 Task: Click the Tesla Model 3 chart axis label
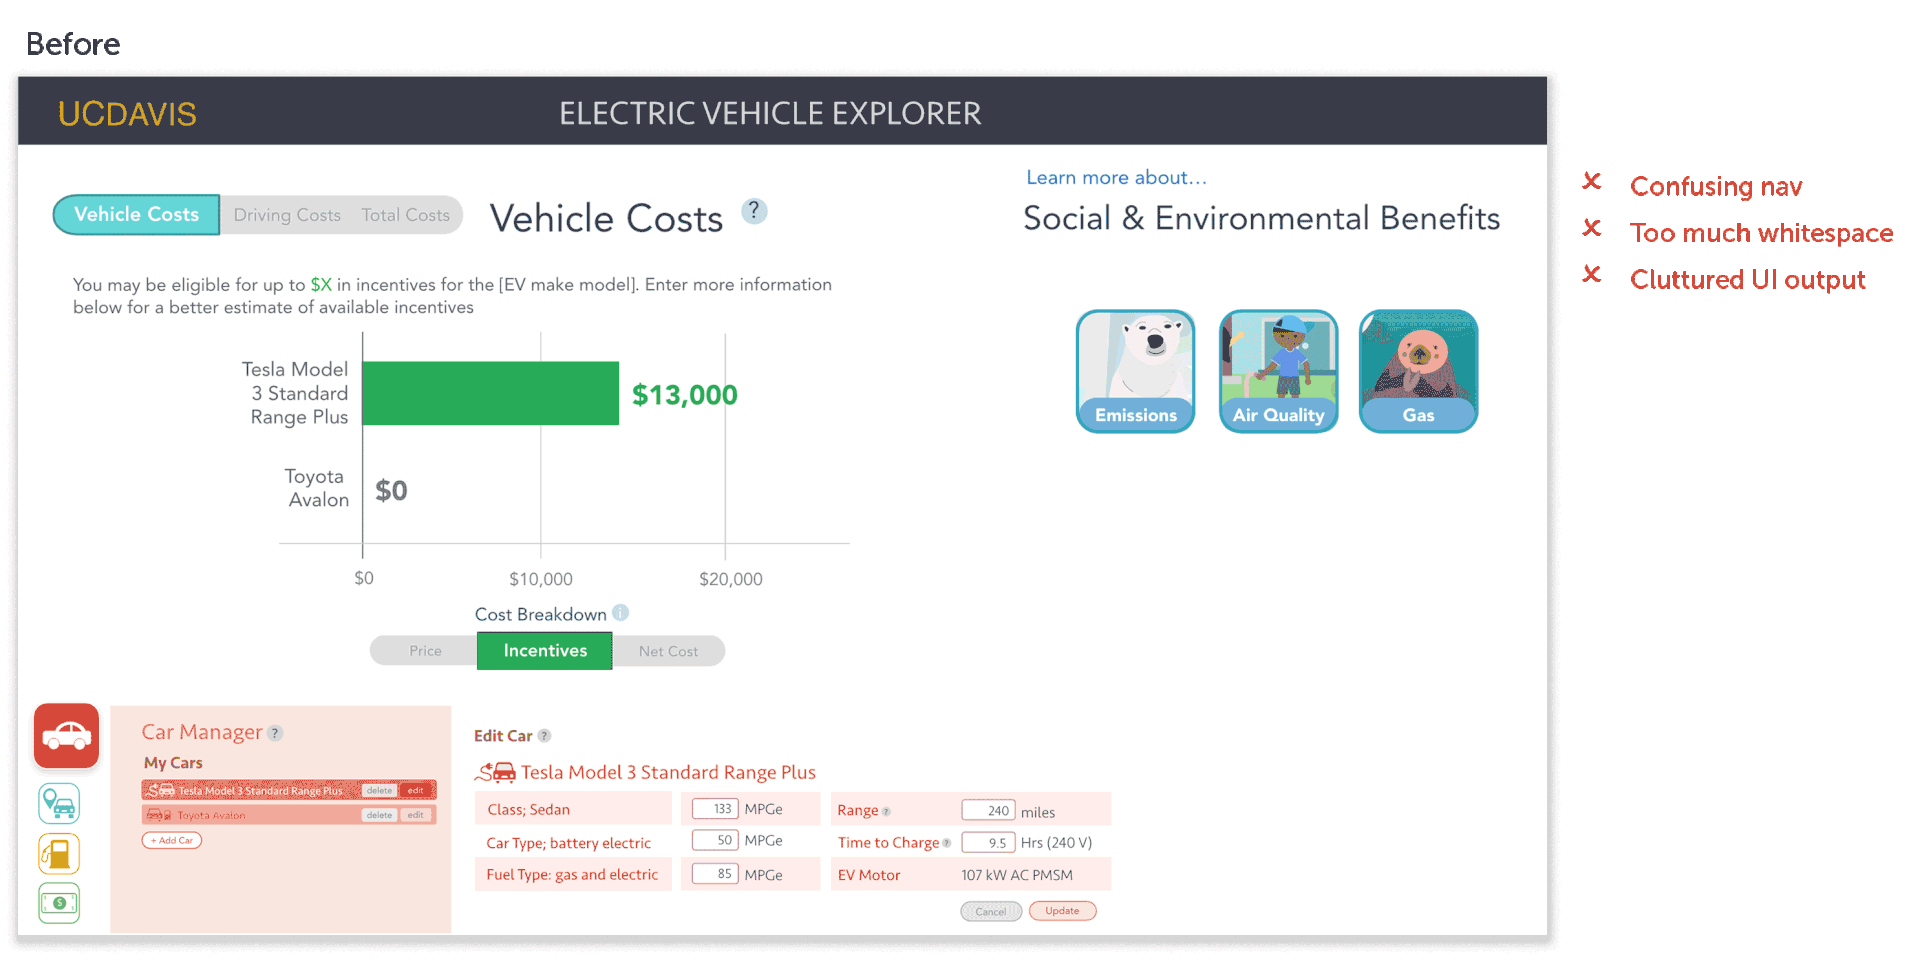pos(296,393)
